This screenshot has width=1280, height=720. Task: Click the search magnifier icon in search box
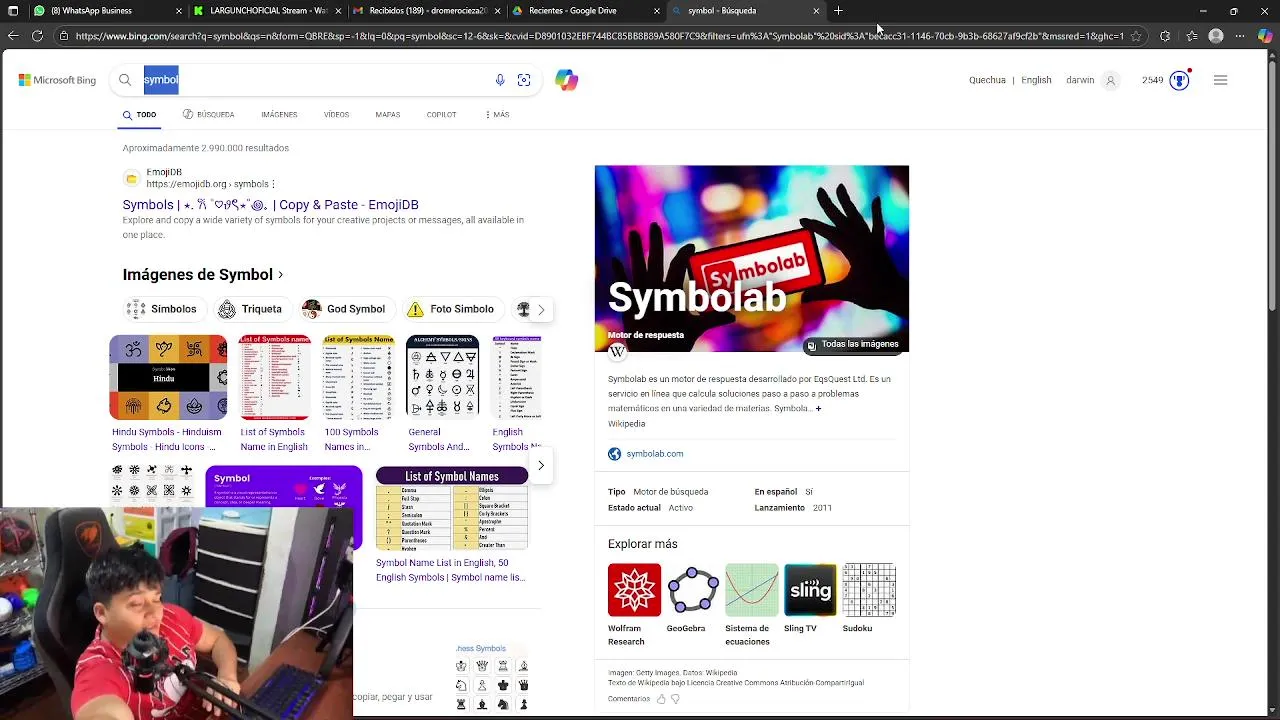coord(125,80)
